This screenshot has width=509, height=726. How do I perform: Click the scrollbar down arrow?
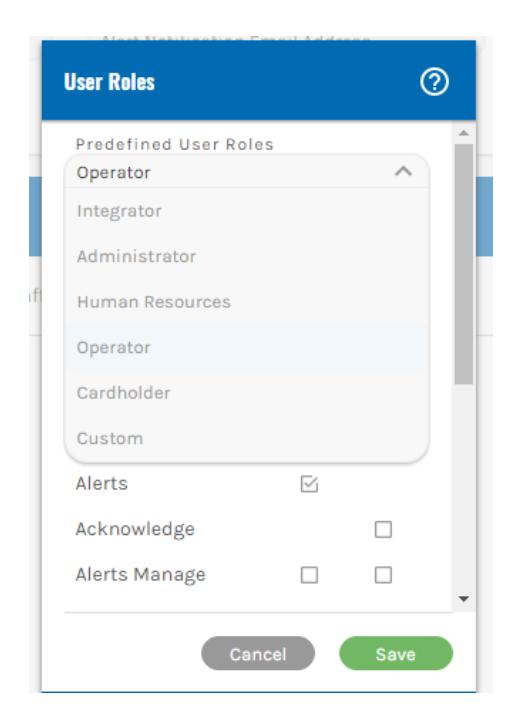(x=464, y=599)
